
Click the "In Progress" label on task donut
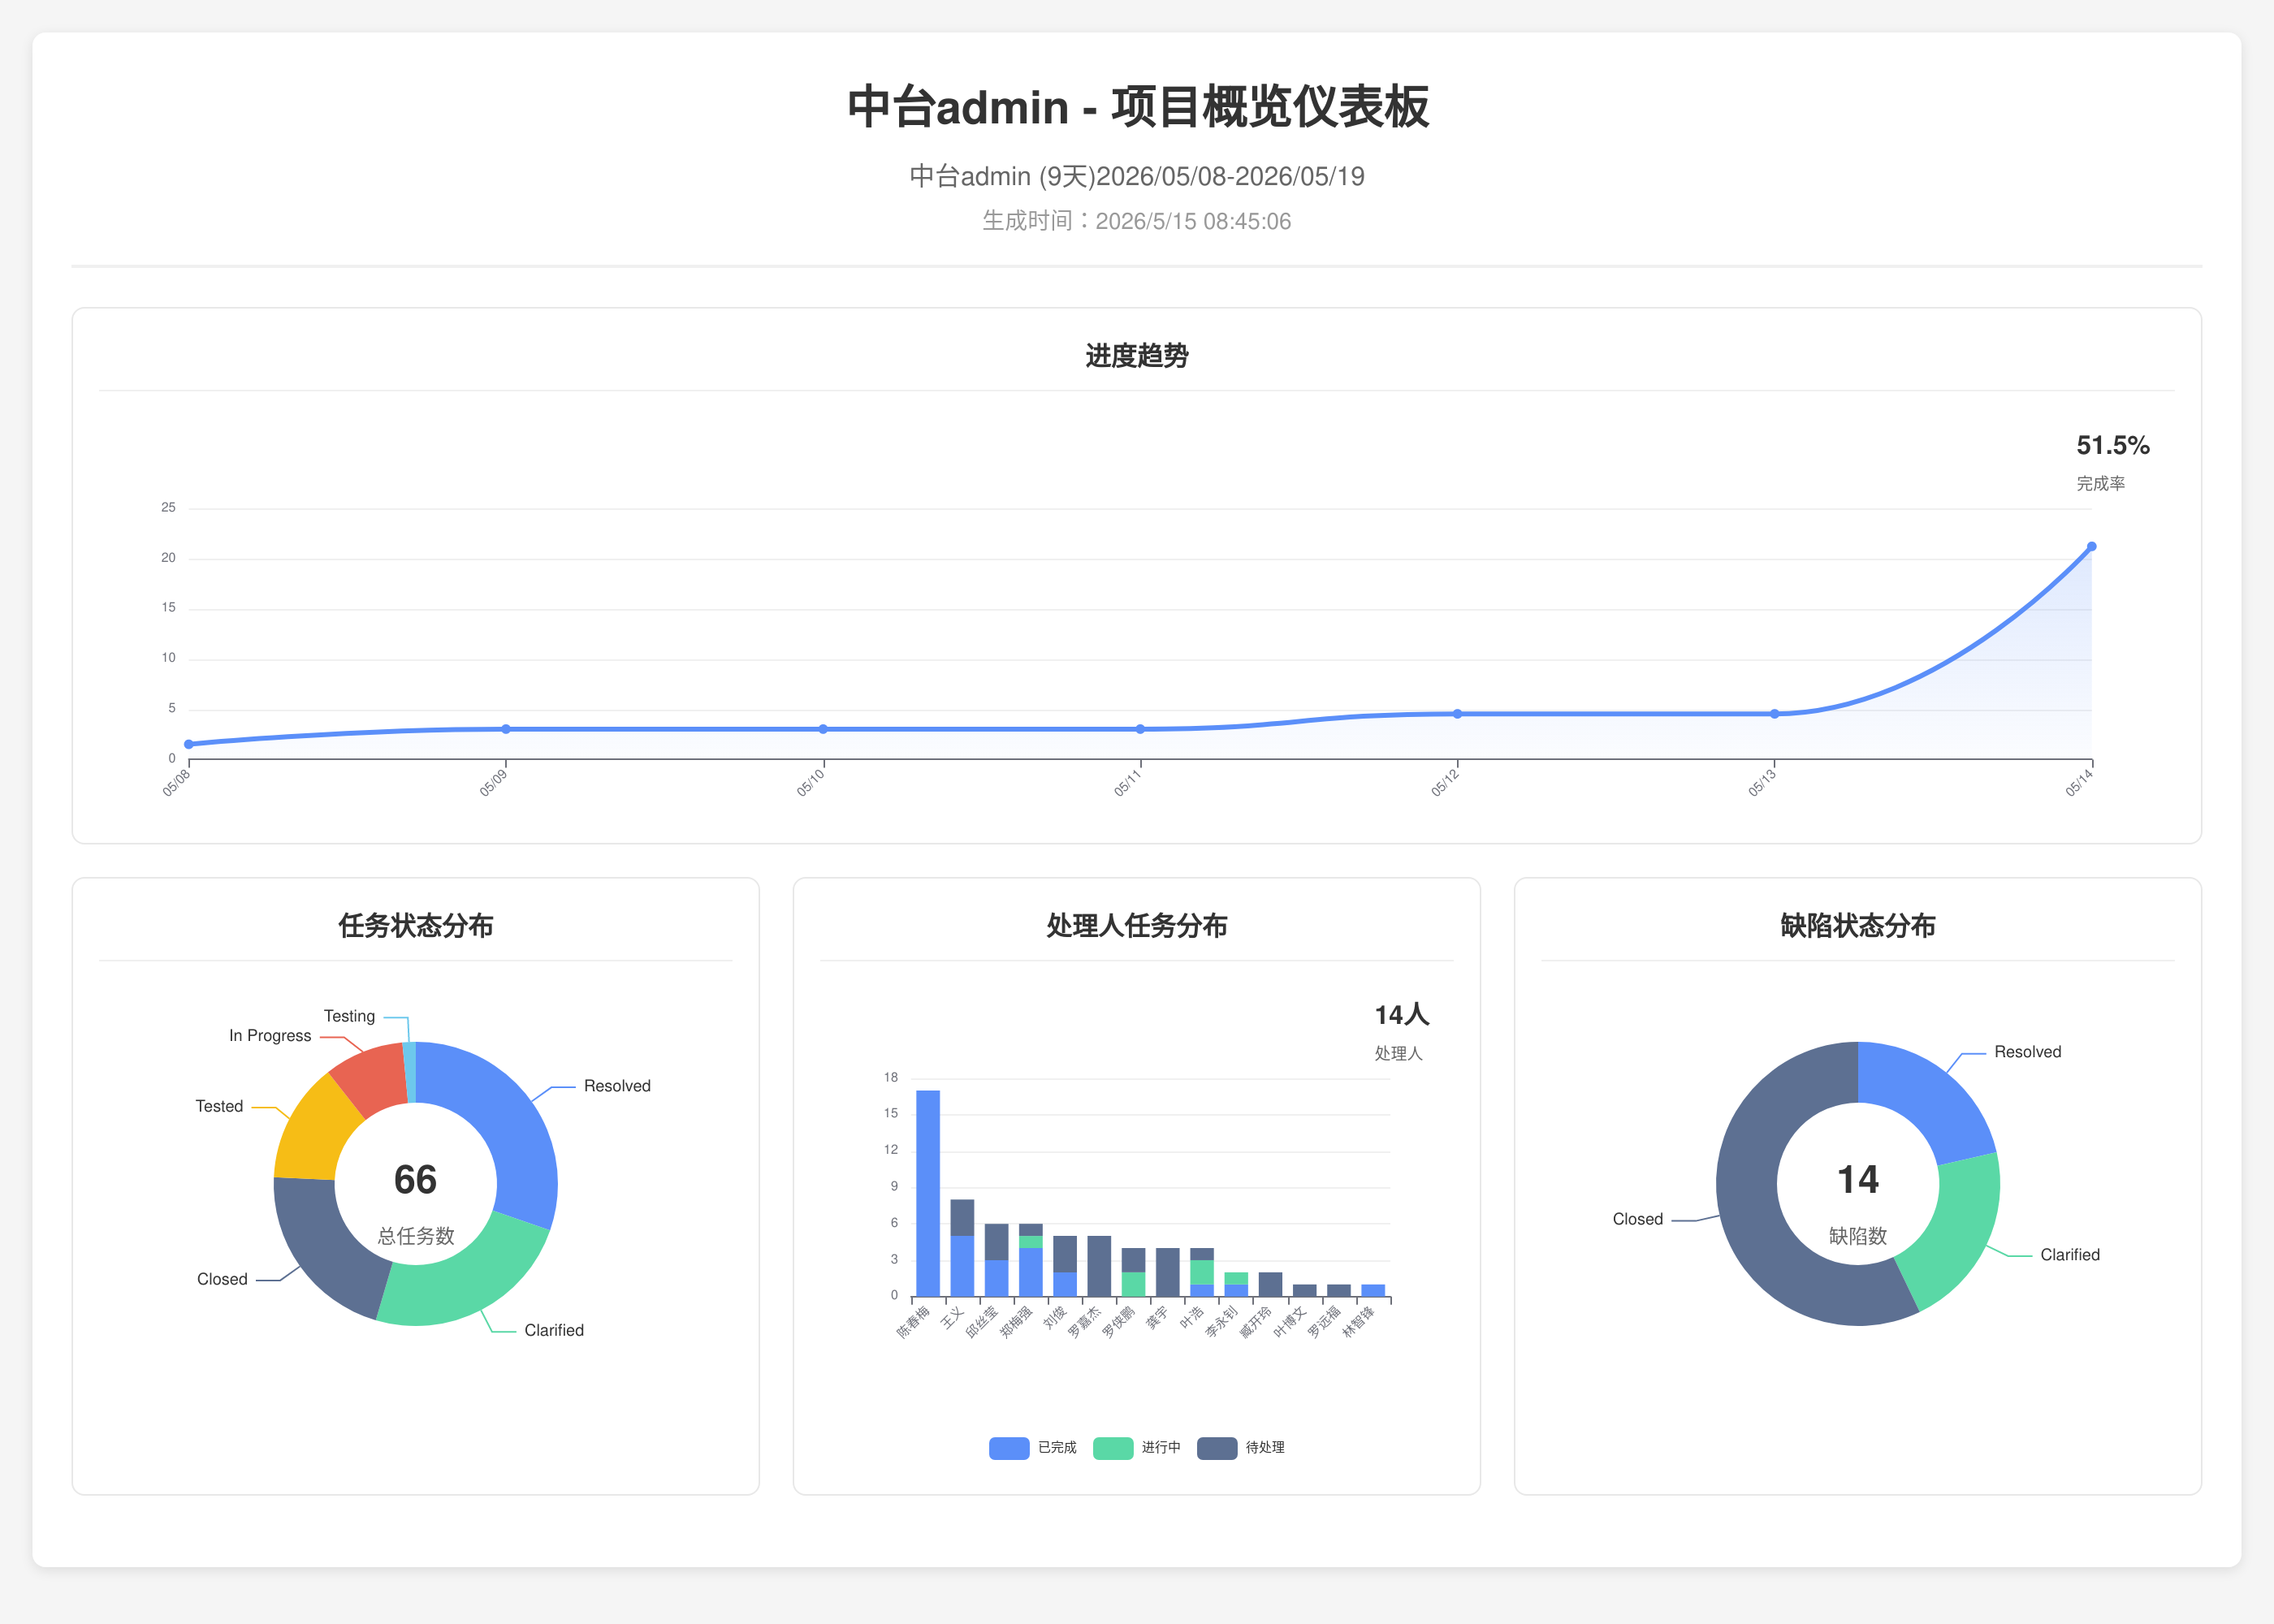(x=270, y=1036)
